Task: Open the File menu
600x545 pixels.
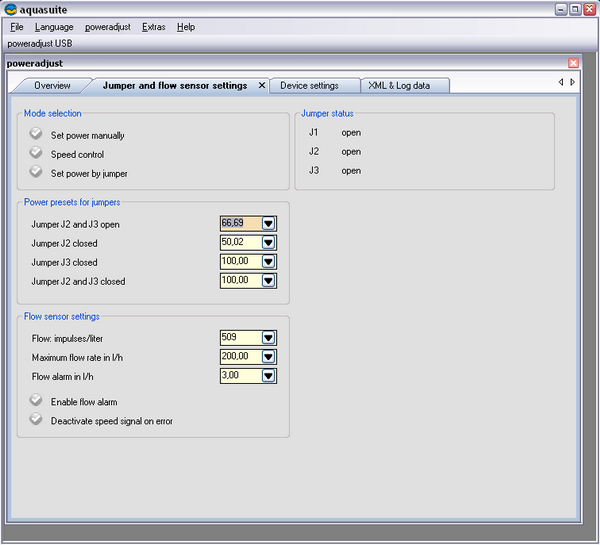Action: pyautogui.click(x=16, y=27)
